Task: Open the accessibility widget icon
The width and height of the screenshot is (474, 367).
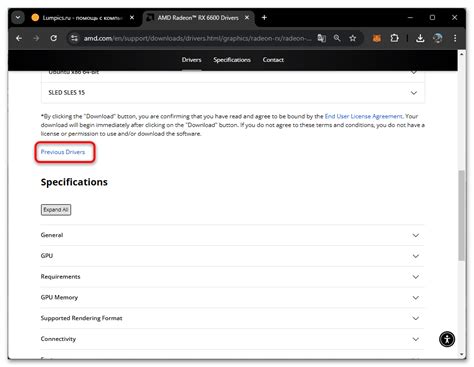Action: 447,339
